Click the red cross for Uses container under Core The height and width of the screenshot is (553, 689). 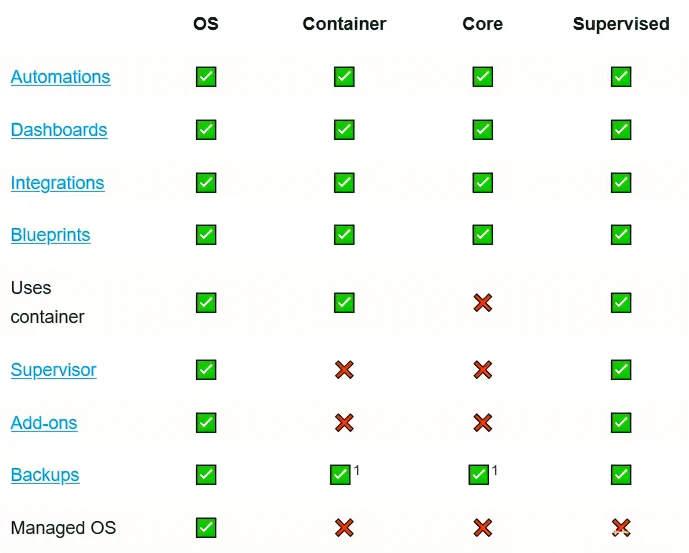[x=482, y=302]
